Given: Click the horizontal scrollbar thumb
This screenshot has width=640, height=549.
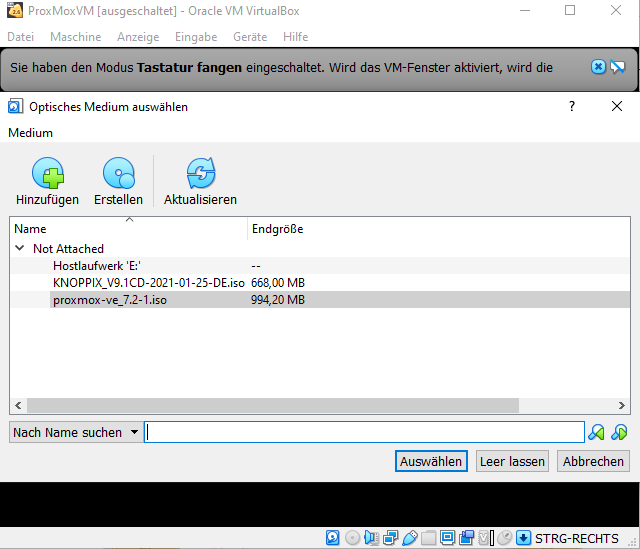Looking at the screenshot, I should coord(273,405).
